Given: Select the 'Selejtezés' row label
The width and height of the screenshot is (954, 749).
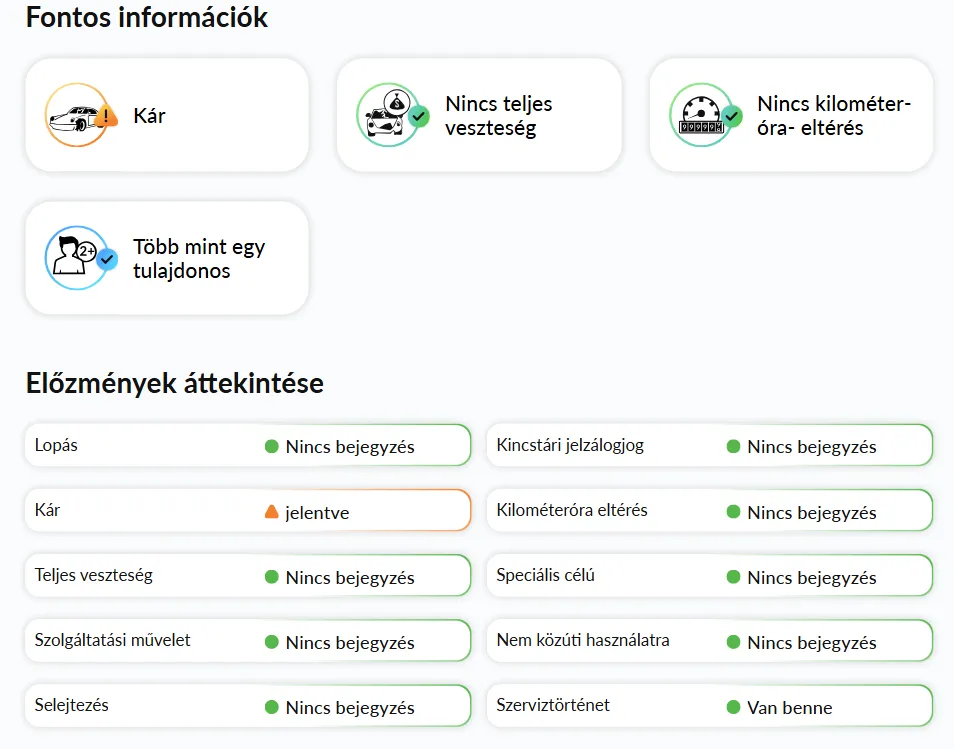Looking at the screenshot, I should pos(72,705).
